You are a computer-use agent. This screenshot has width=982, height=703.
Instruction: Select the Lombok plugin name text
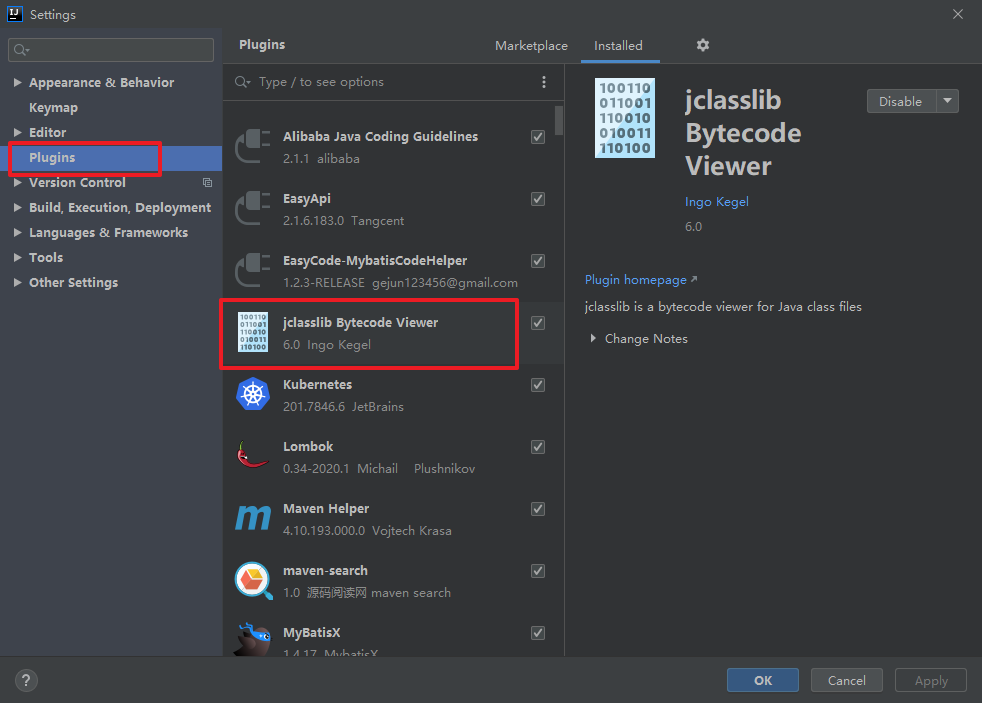tap(308, 446)
